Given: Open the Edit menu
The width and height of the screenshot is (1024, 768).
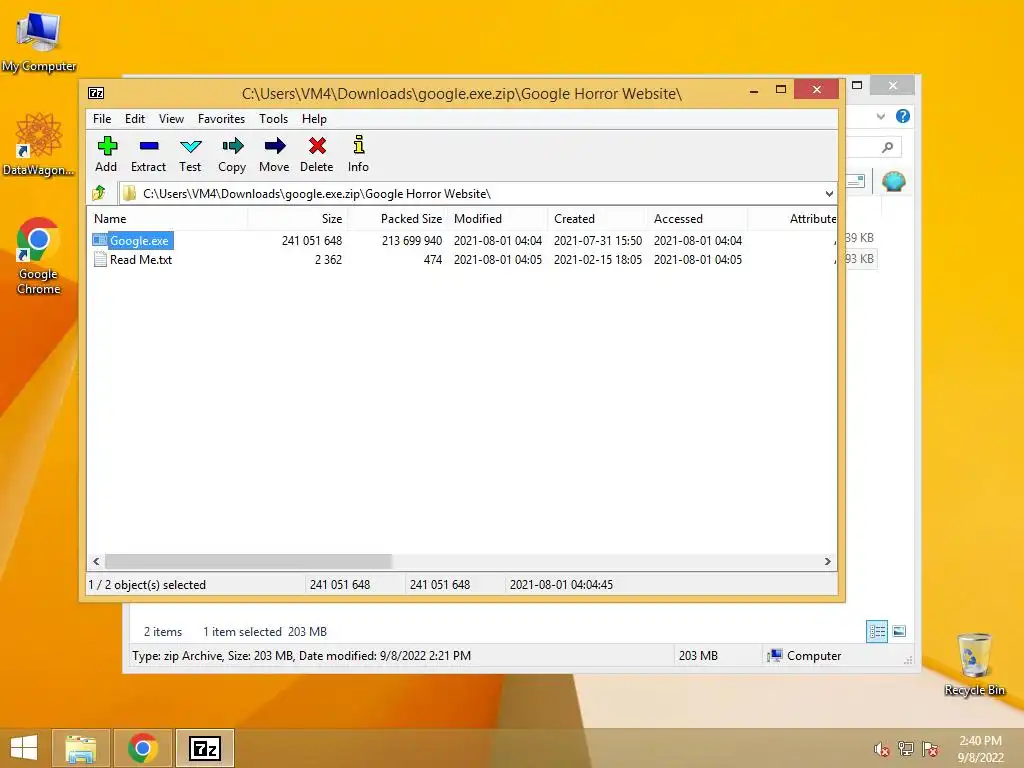Looking at the screenshot, I should [x=135, y=119].
